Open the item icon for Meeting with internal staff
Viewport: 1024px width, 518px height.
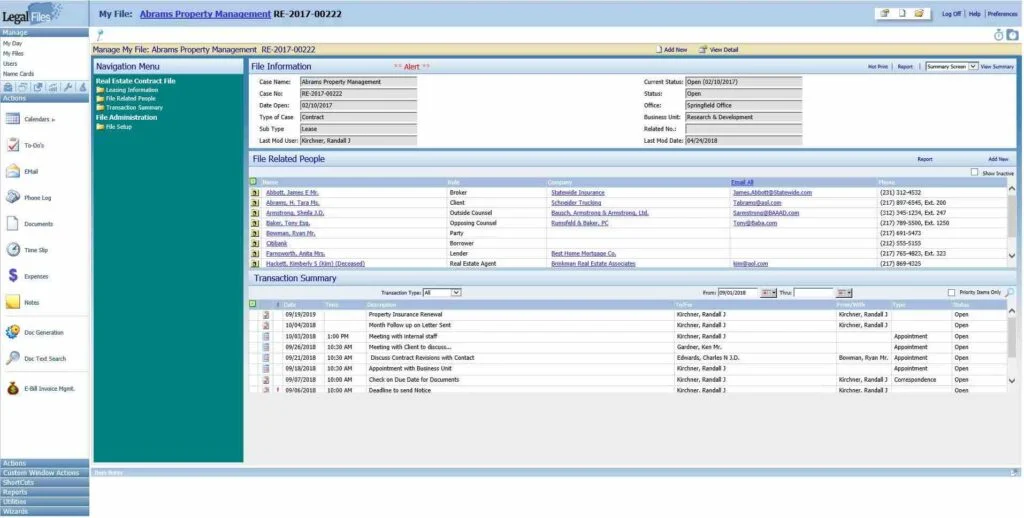point(266,336)
